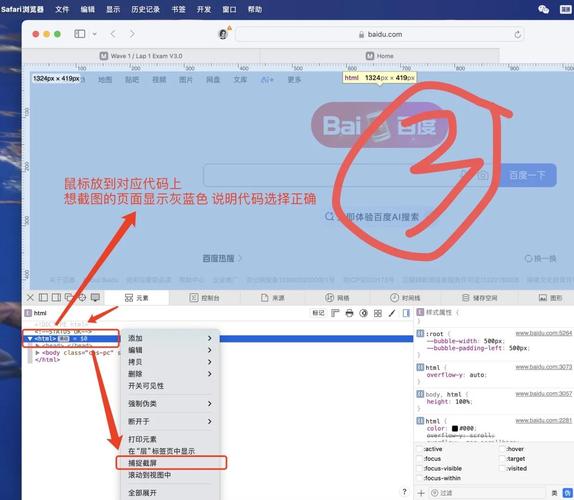The height and width of the screenshot is (500, 574).
Task: Enable the :active pseudo-class checkbox
Action: (x=420, y=449)
